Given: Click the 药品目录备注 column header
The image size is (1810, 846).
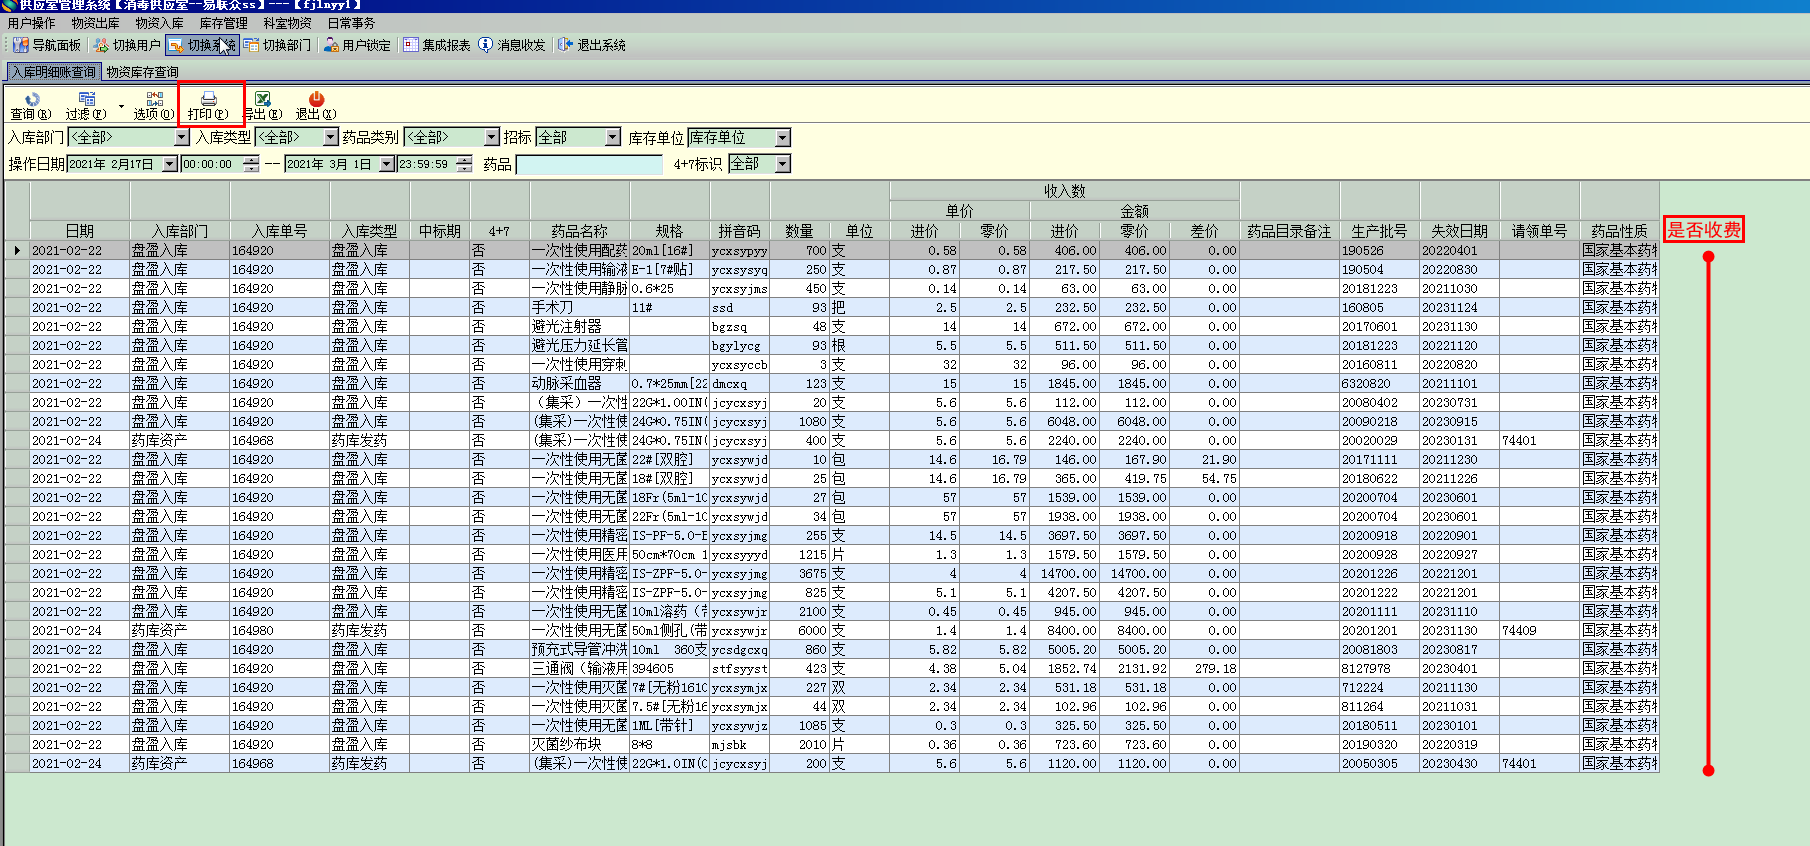Looking at the screenshot, I should pyautogui.click(x=1290, y=231).
